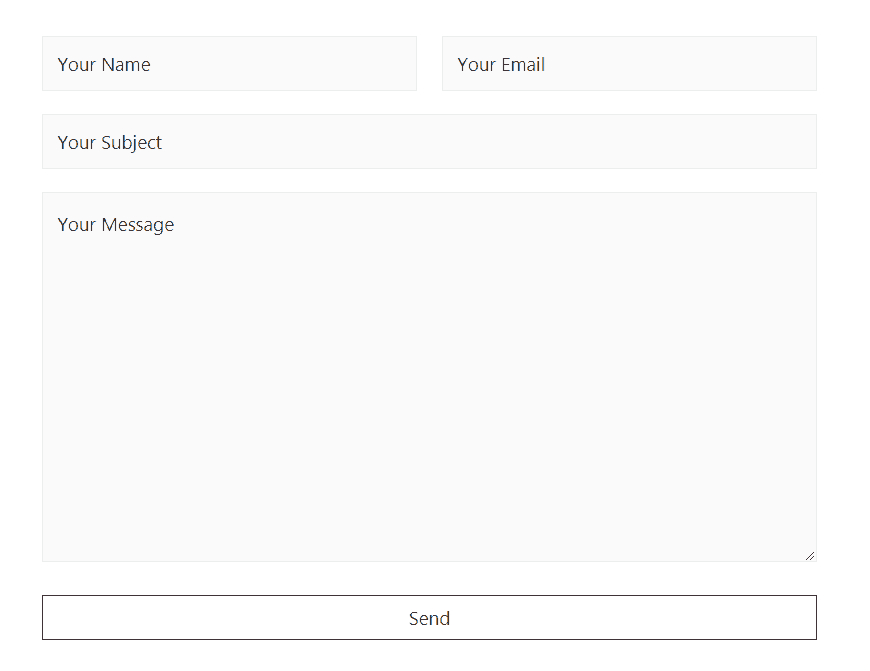Place cursor in the name field
Screen dimensions: 870x671
(229, 63)
